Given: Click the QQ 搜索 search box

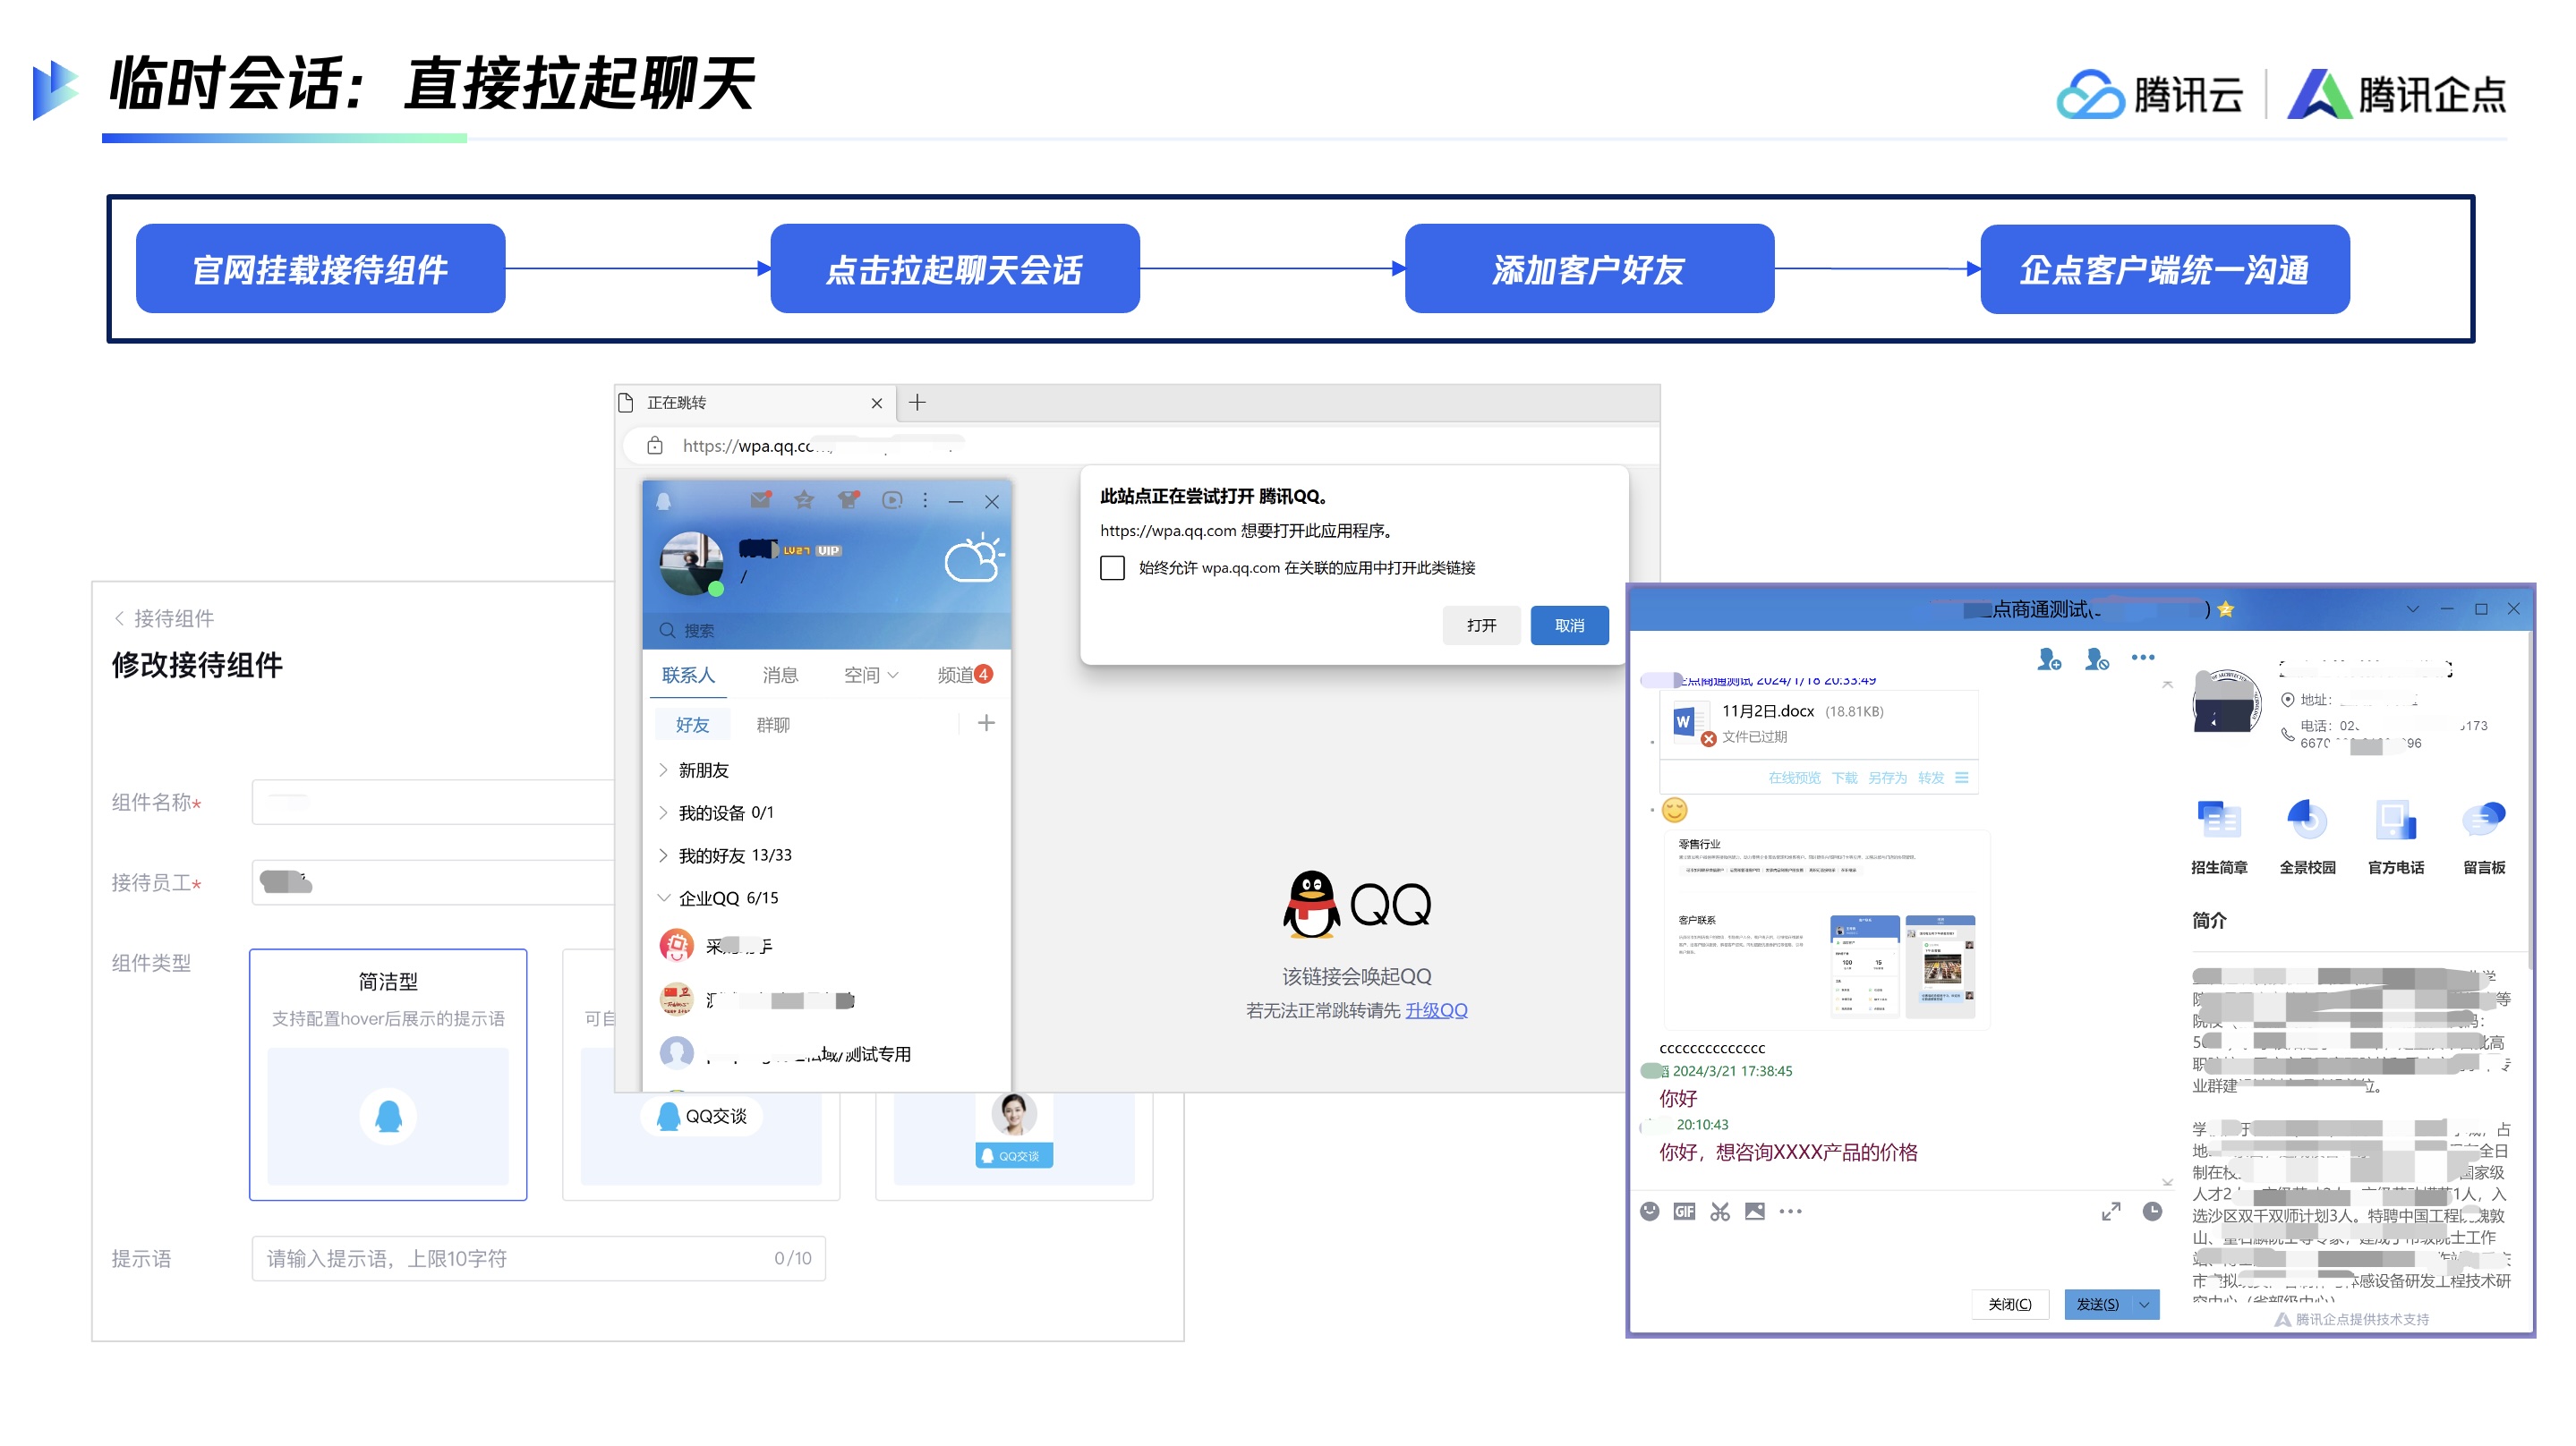Looking at the screenshot, I should point(826,630).
